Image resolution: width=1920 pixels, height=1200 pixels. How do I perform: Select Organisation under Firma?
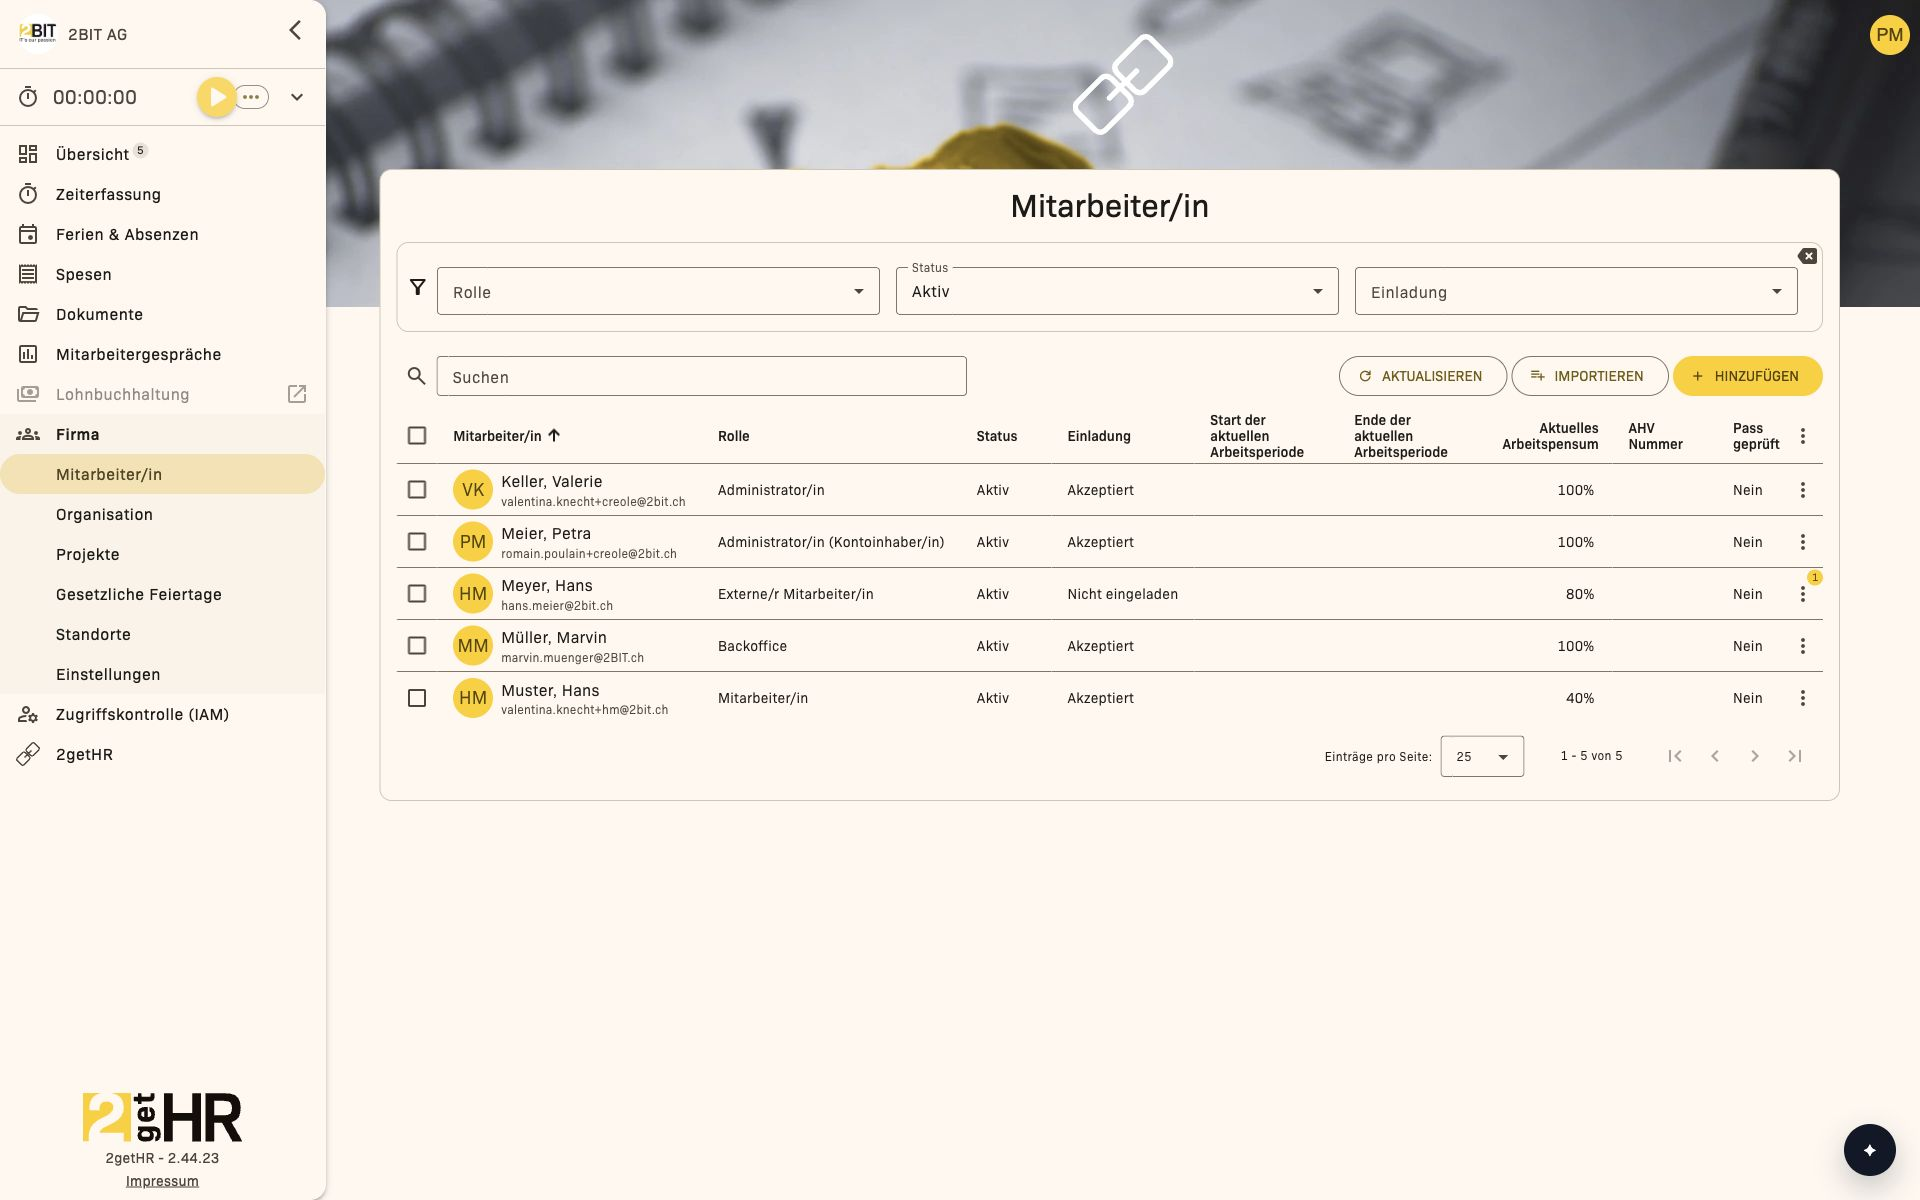tap(104, 514)
